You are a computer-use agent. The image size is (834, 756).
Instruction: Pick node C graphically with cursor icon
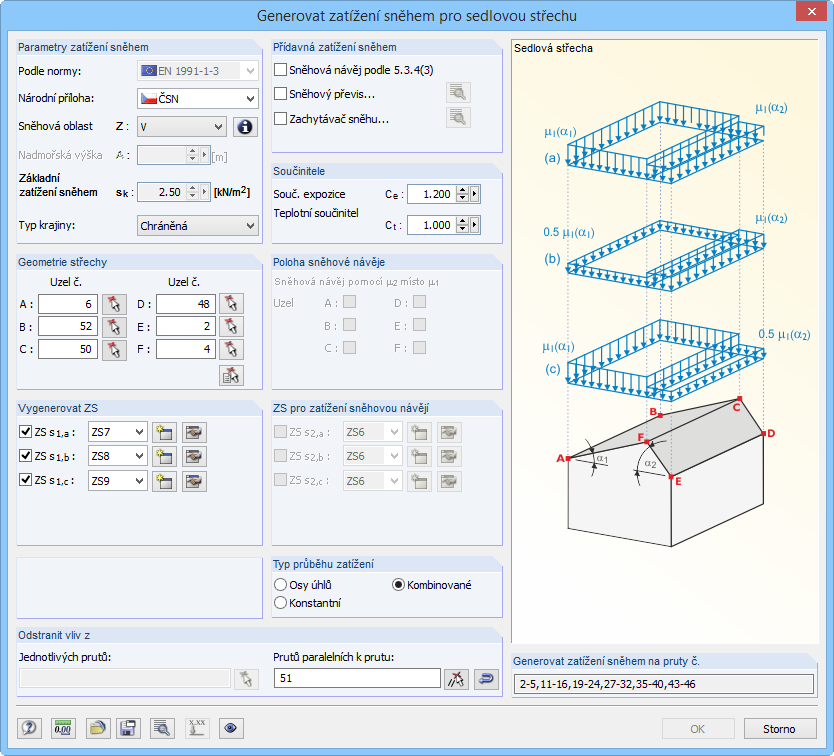(114, 350)
